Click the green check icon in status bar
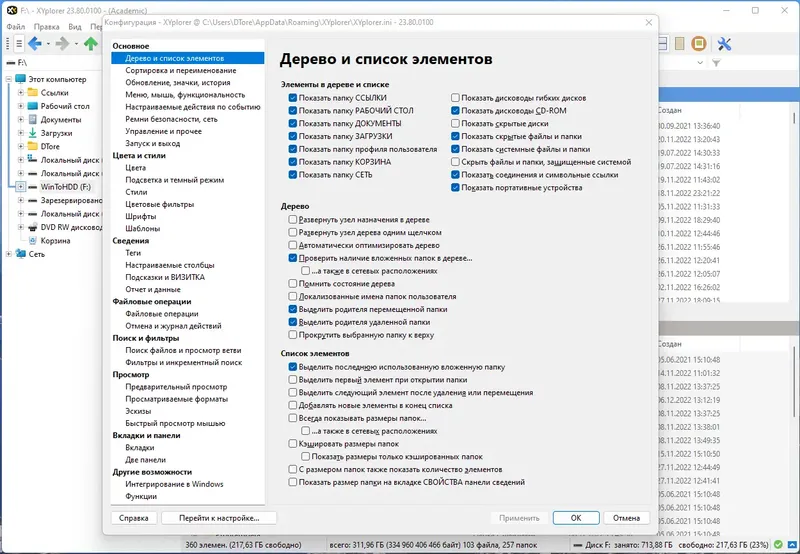This screenshot has width=800, height=554. [x=778, y=545]
